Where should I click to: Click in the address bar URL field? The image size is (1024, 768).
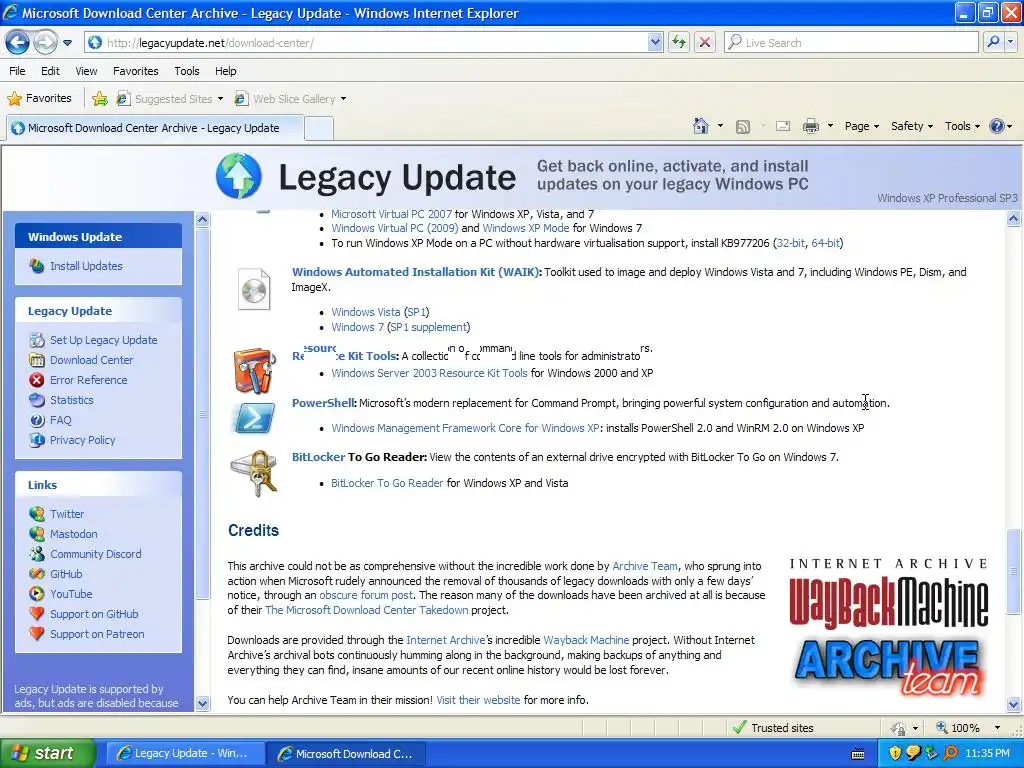(x=376, y=42)
